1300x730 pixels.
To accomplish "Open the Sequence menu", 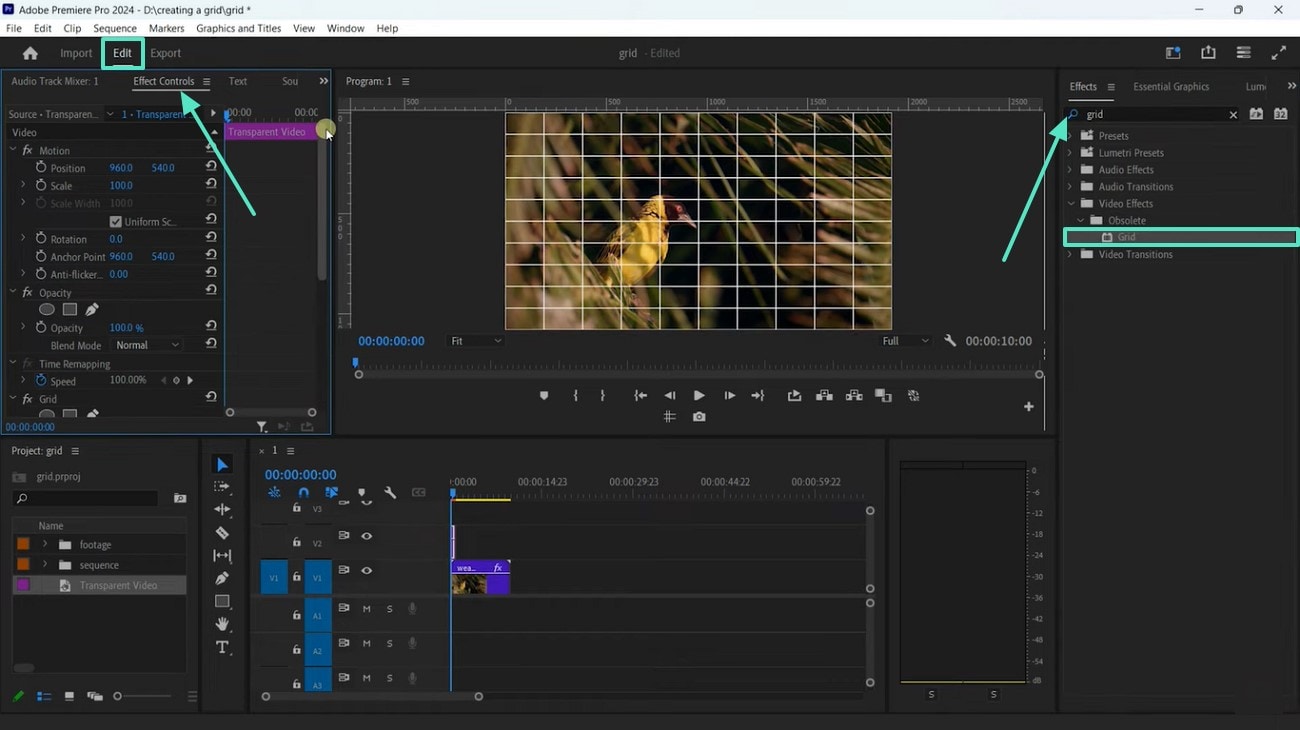I will [115, 28].
